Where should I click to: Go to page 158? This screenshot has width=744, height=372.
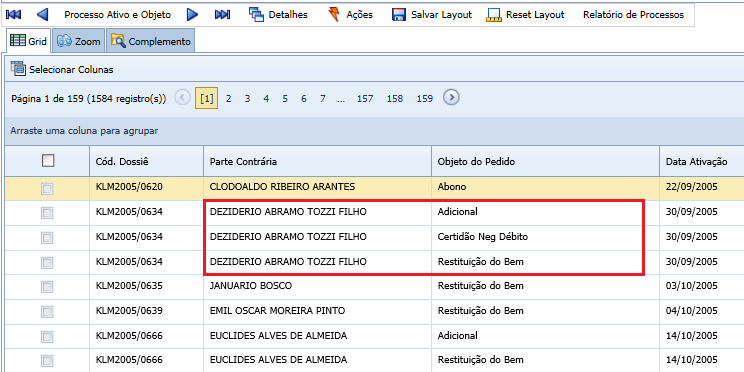tap(395, 99)
